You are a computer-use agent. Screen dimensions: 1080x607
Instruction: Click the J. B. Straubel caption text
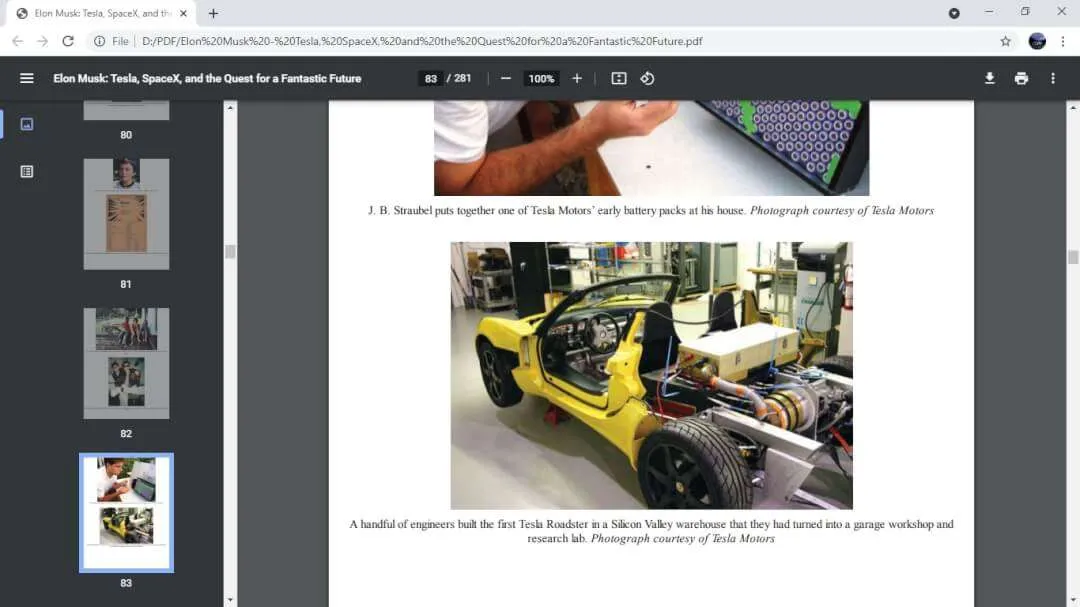point(651,210)
